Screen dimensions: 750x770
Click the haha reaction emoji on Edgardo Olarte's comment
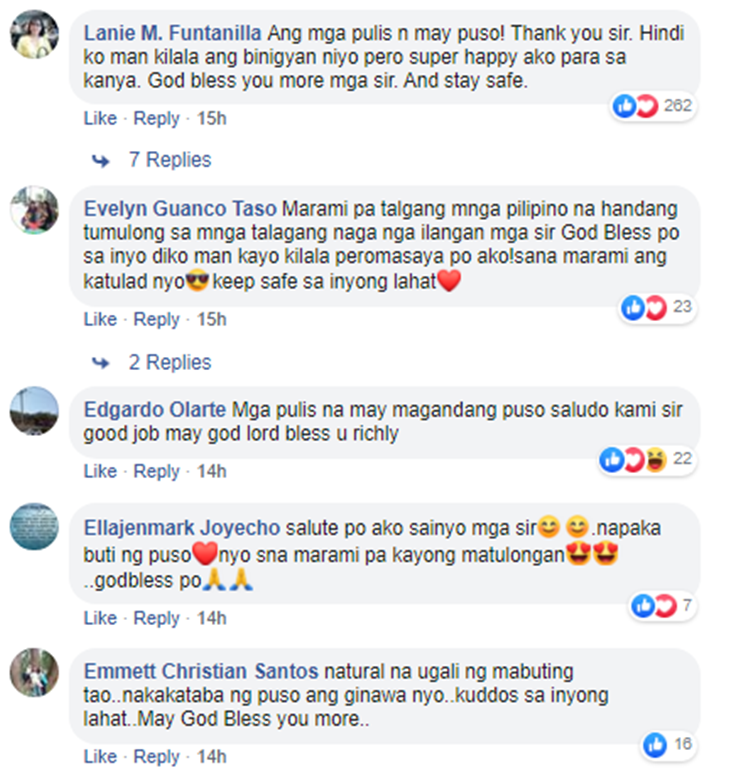pyautogui.click(x=656, y=460)
